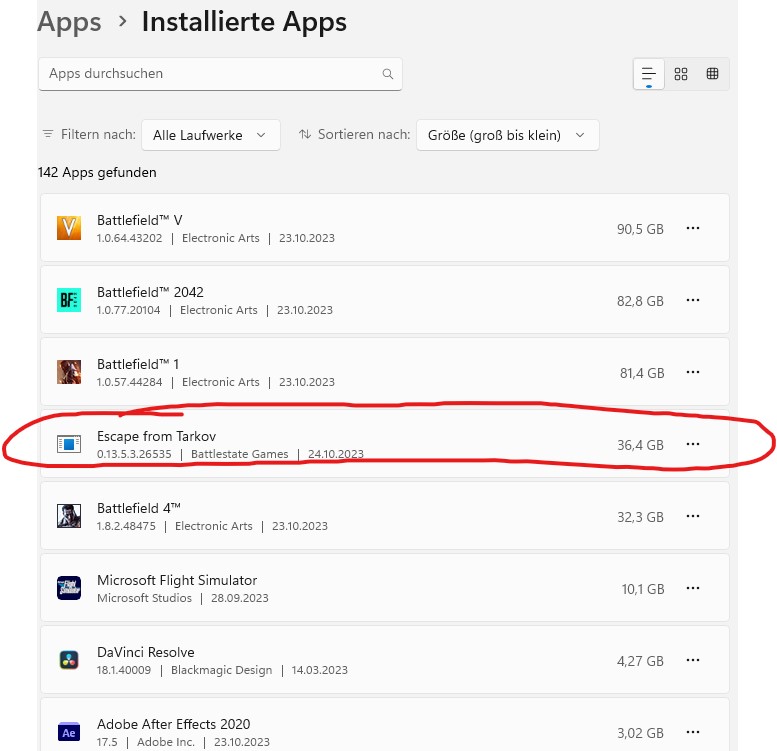Click the 90,5 GB size value

pyautogui.click(x=640, y=229)
